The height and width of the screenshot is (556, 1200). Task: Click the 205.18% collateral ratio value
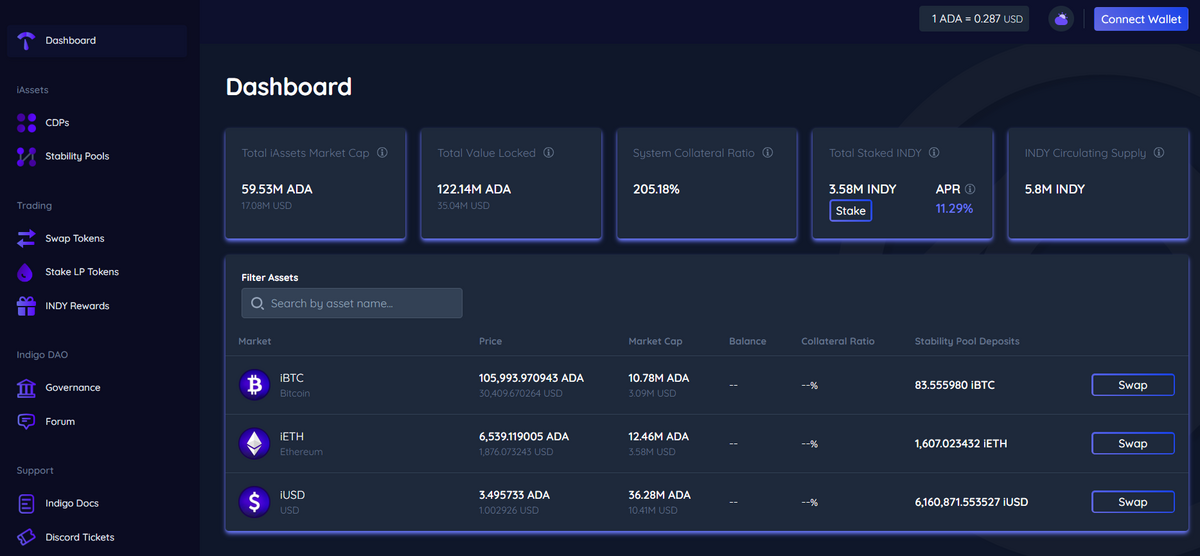click(656, 189)
